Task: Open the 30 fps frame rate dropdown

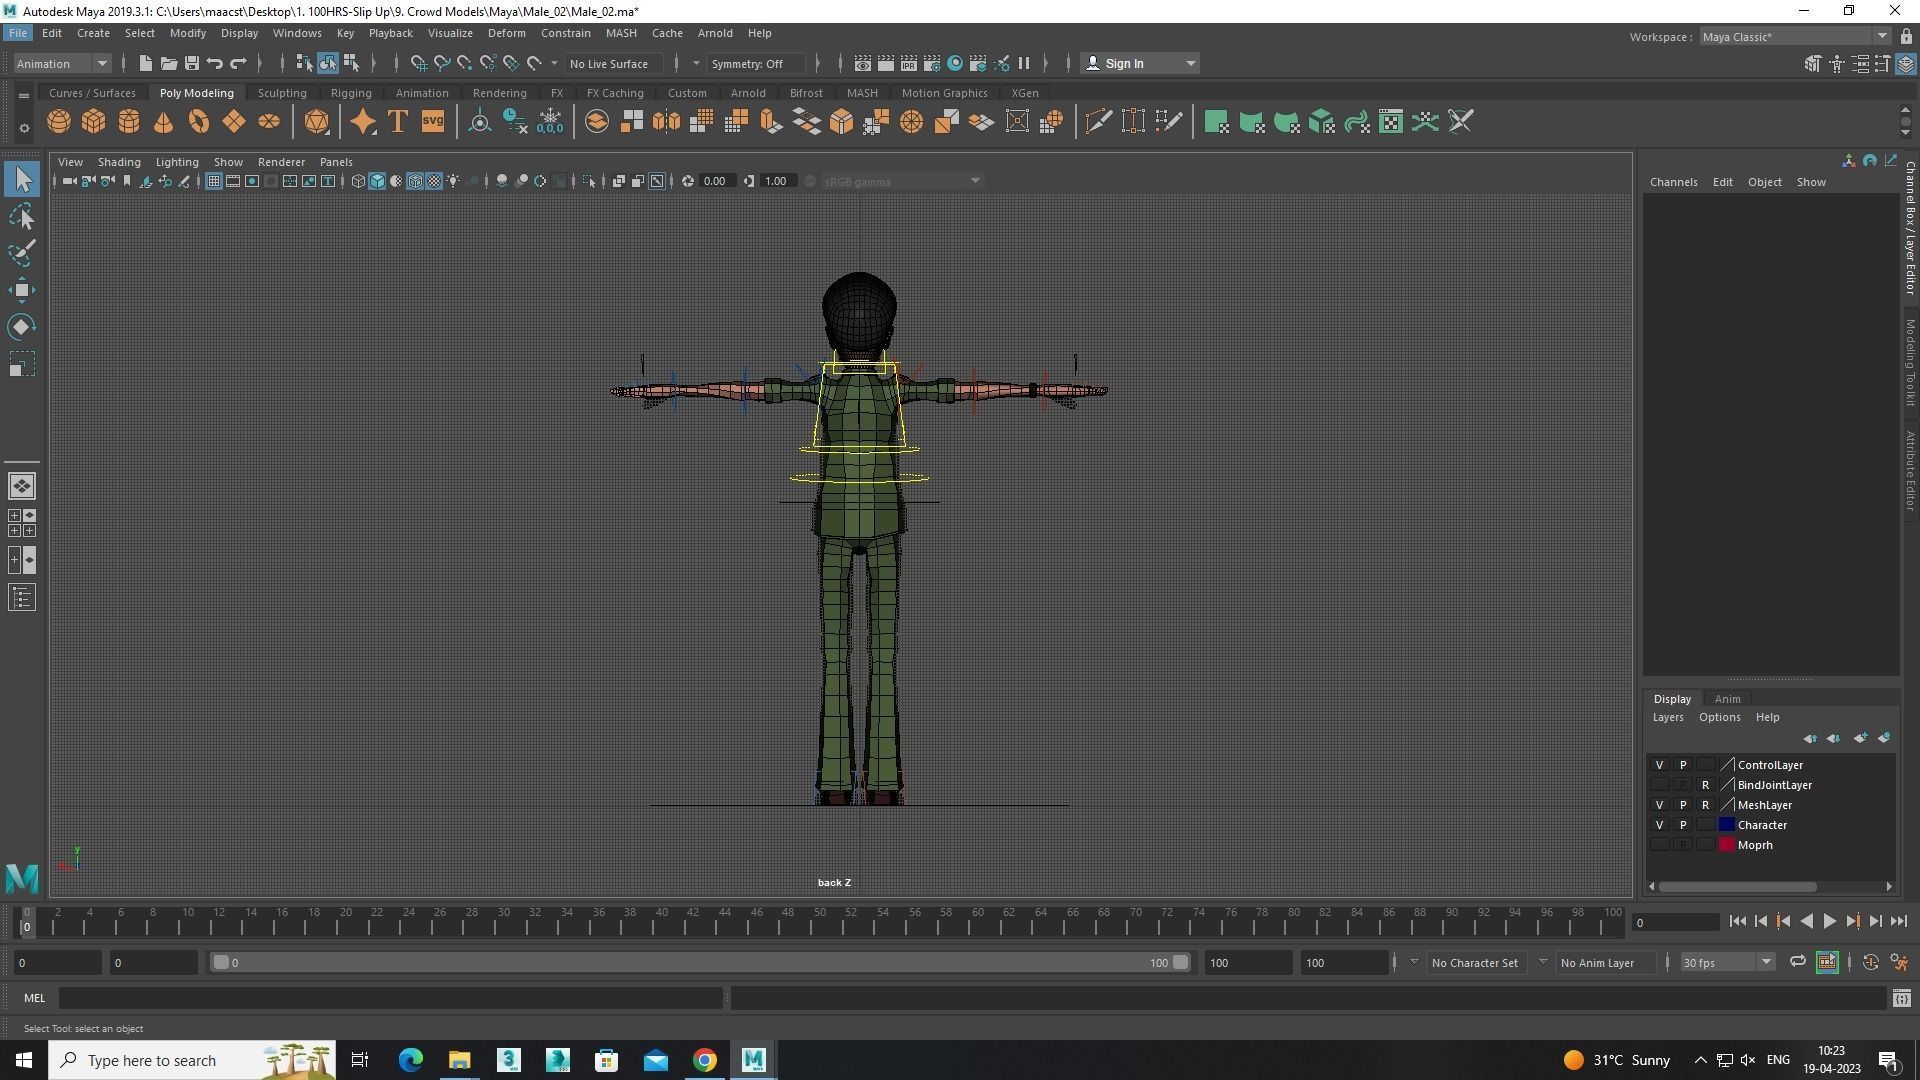Action: 1727,963
